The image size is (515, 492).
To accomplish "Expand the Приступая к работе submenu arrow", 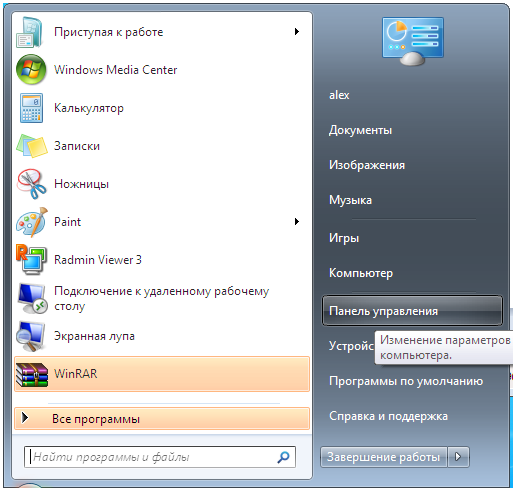I will (x=297, y=32).
